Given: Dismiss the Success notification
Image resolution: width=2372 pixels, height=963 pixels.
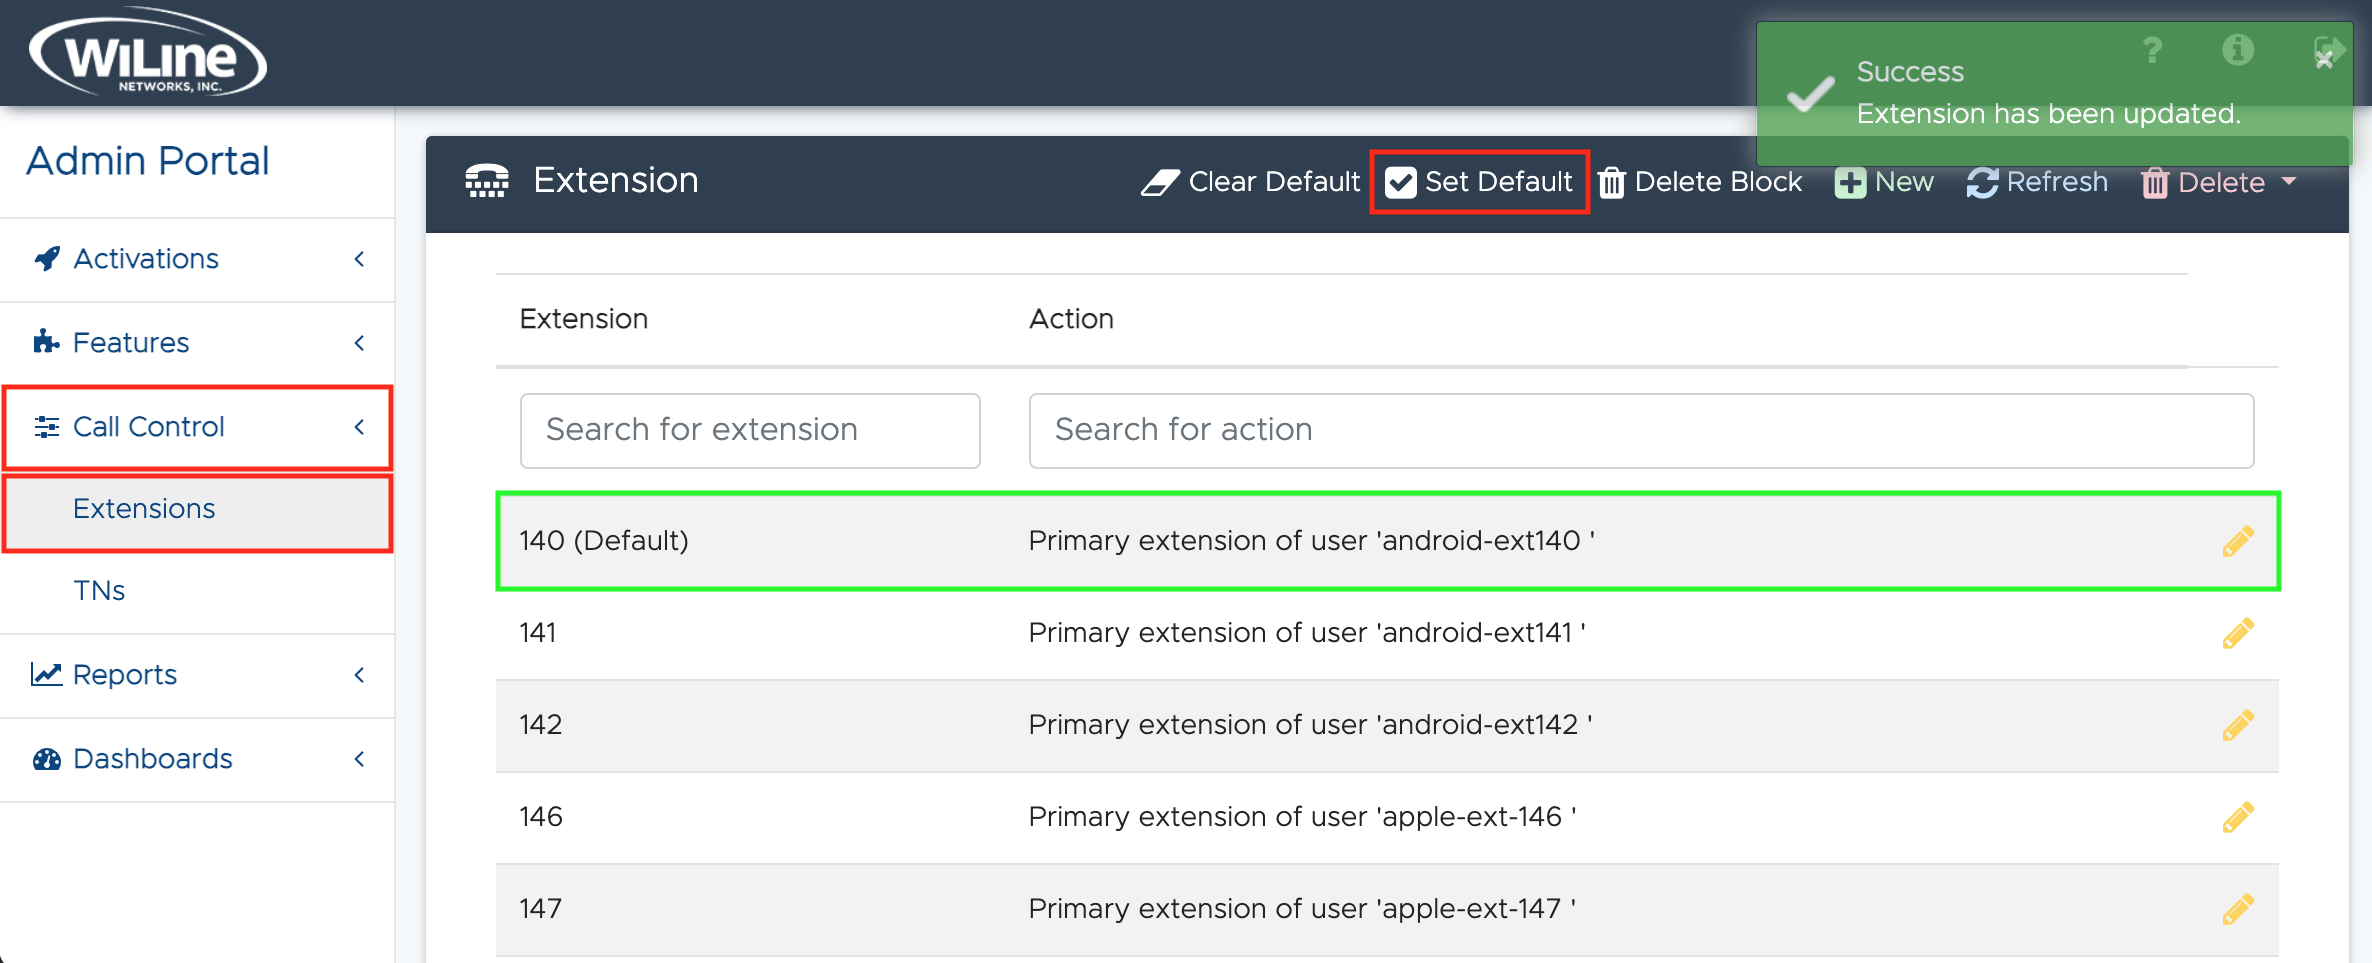Looking at the screenshot, I should pyautogui.click(x=2324, y=59).
